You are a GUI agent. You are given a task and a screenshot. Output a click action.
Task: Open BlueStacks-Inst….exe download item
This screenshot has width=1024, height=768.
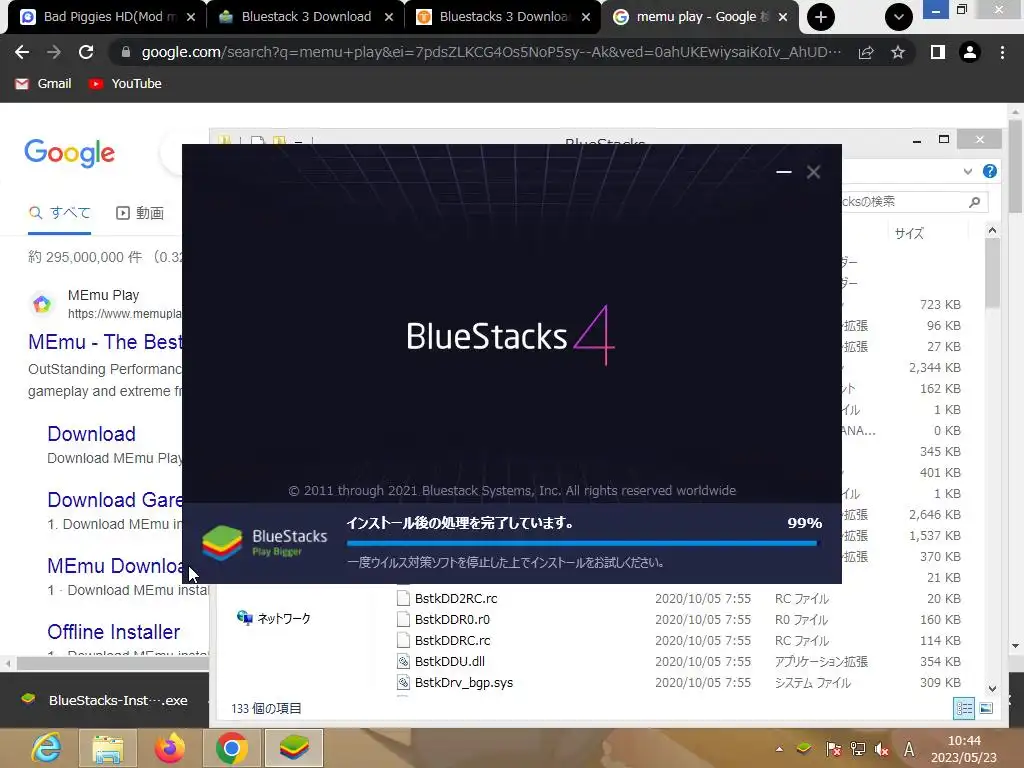click(104, 700)
